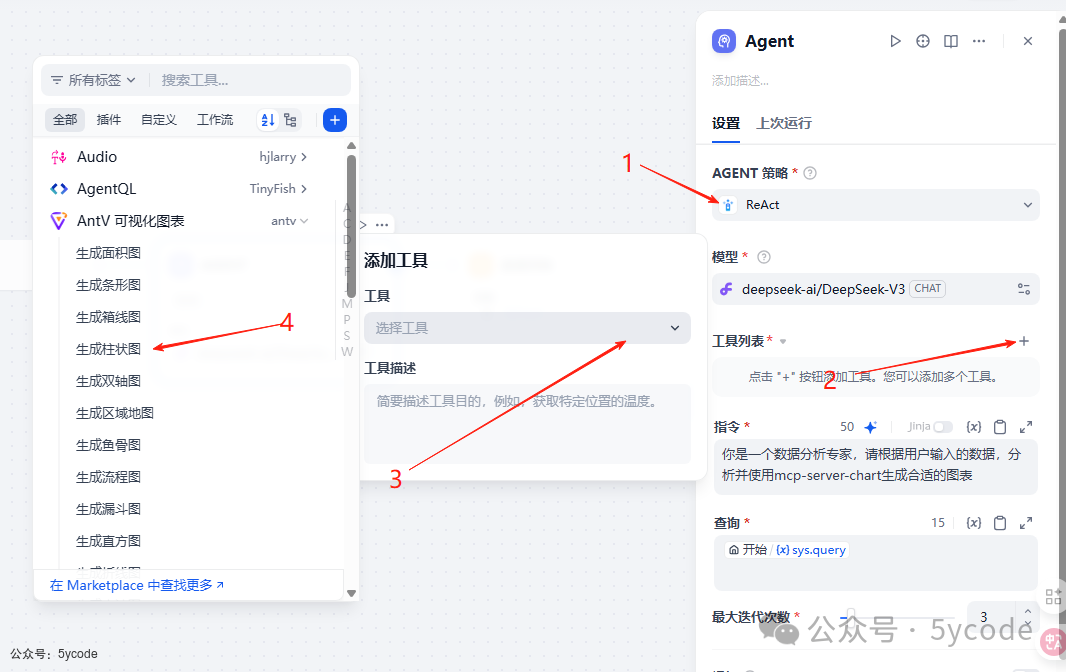1066x672 pixels.
Task: Open ellipsis menu above 添加工具 dialog
Action: 382,225
